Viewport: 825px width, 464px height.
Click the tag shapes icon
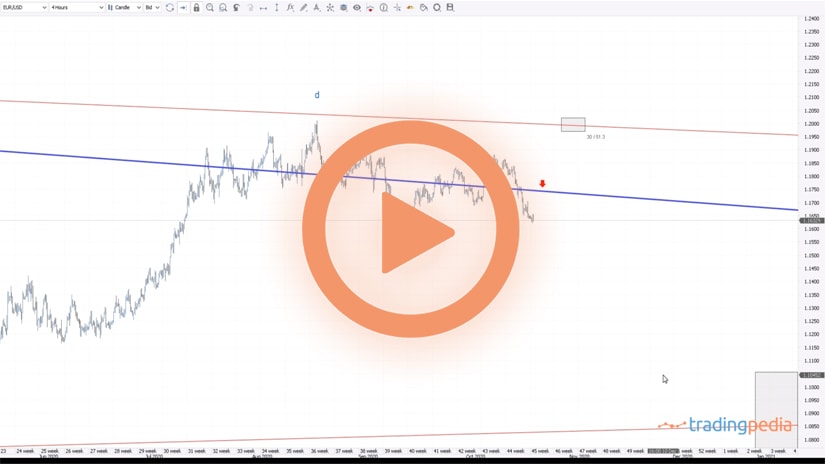point(424,7)
